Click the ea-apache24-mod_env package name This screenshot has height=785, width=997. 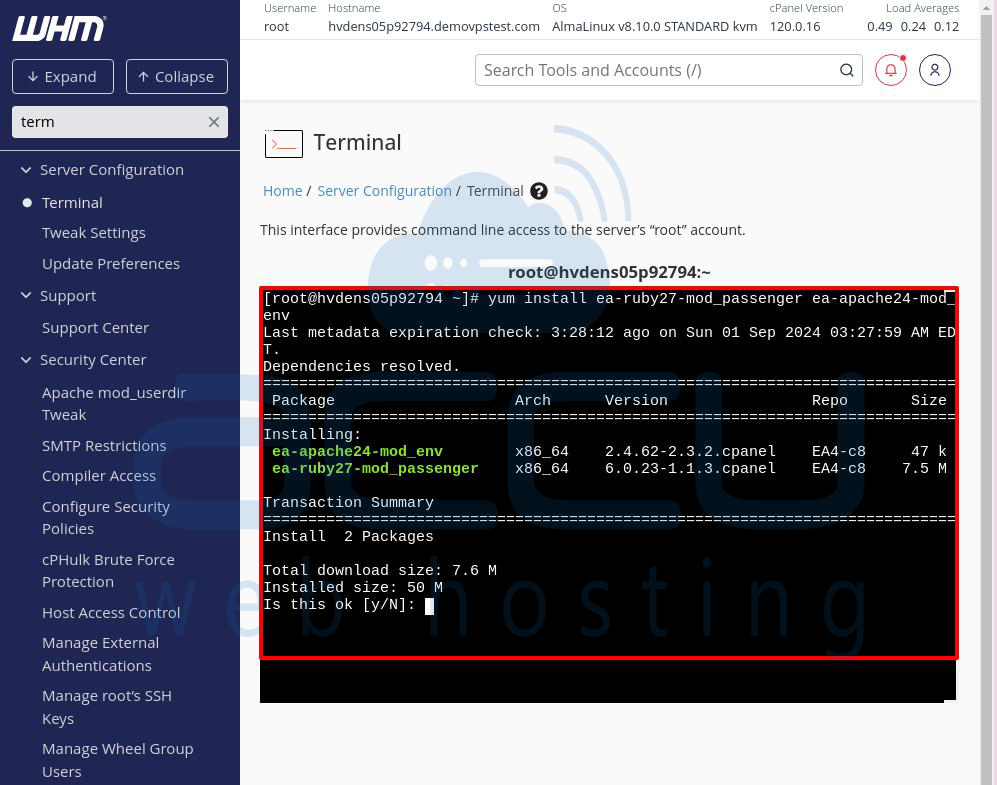(357, 451)
